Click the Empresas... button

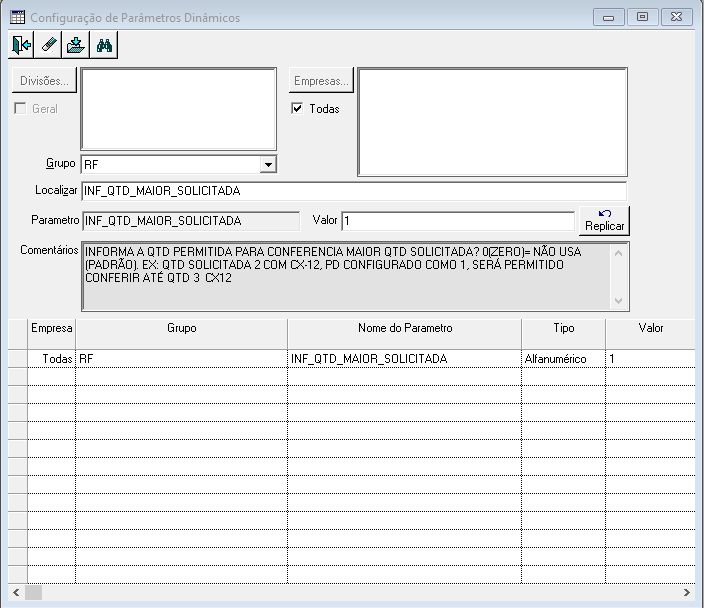pyautogui.click(x=321, y=80)
